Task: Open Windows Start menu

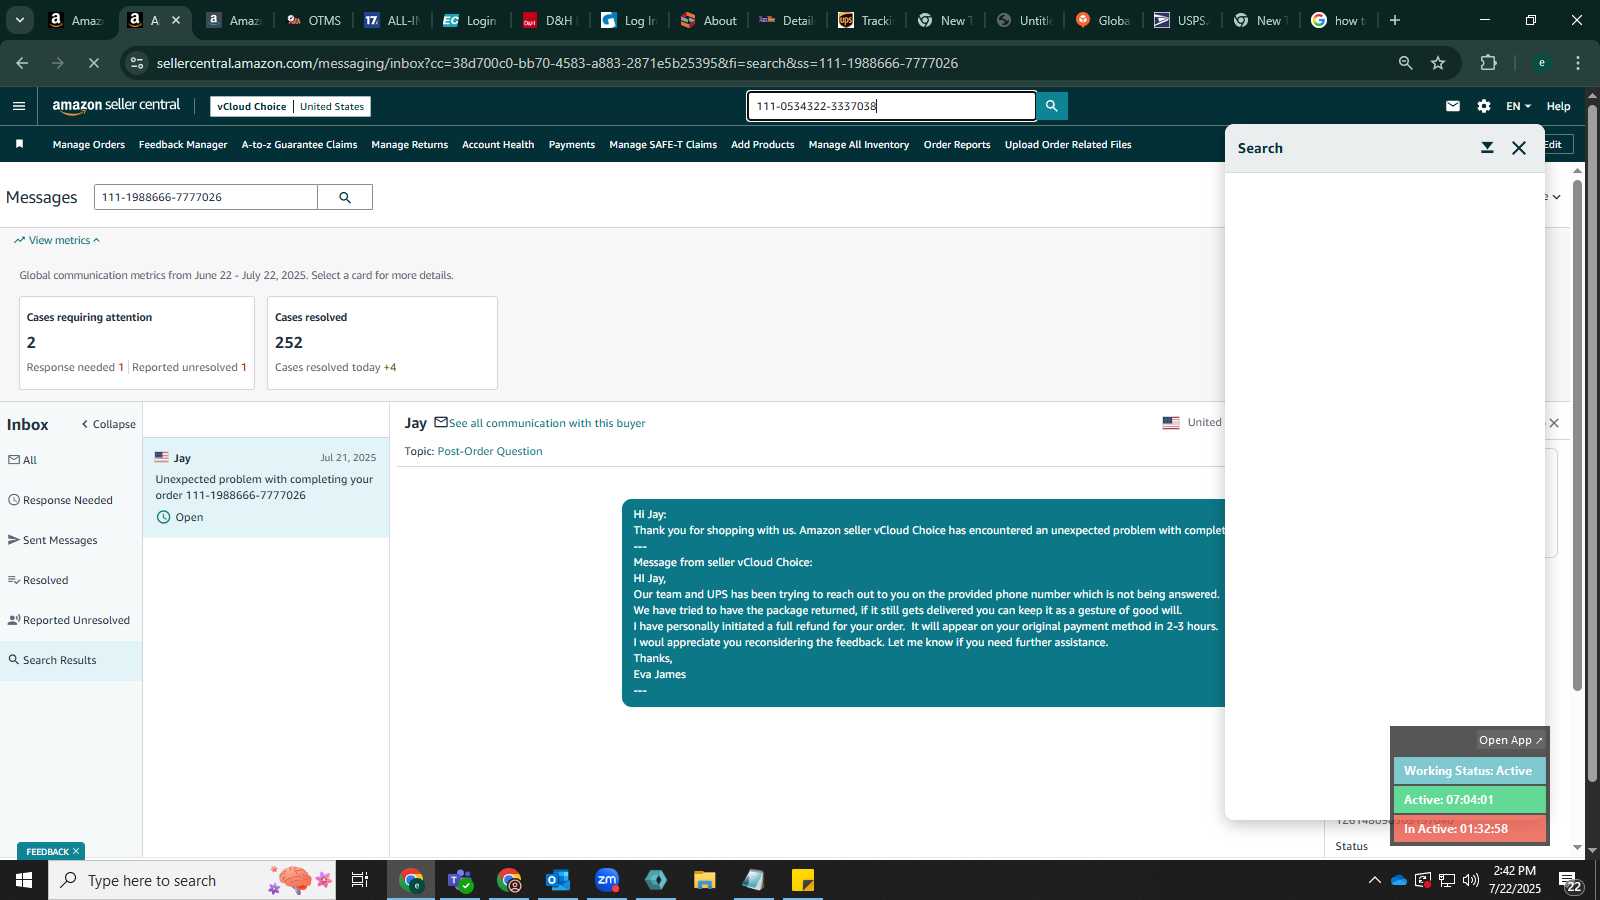Action: 24,880
